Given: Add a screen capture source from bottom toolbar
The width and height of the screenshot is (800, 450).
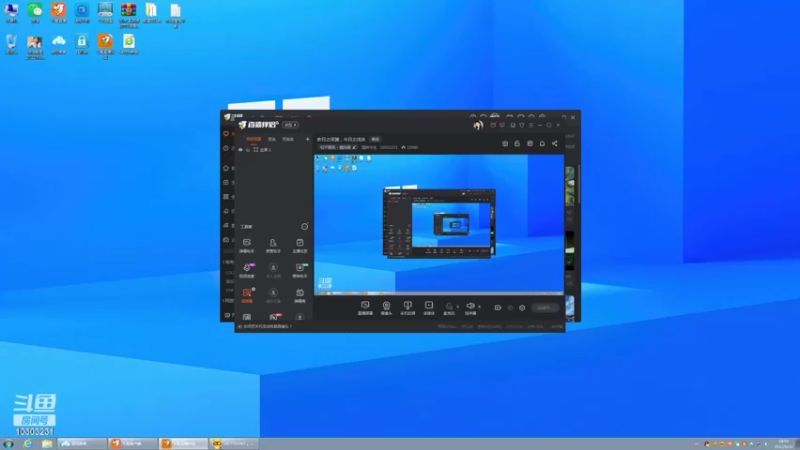Looking at the screenshot, I should (365, 308).
